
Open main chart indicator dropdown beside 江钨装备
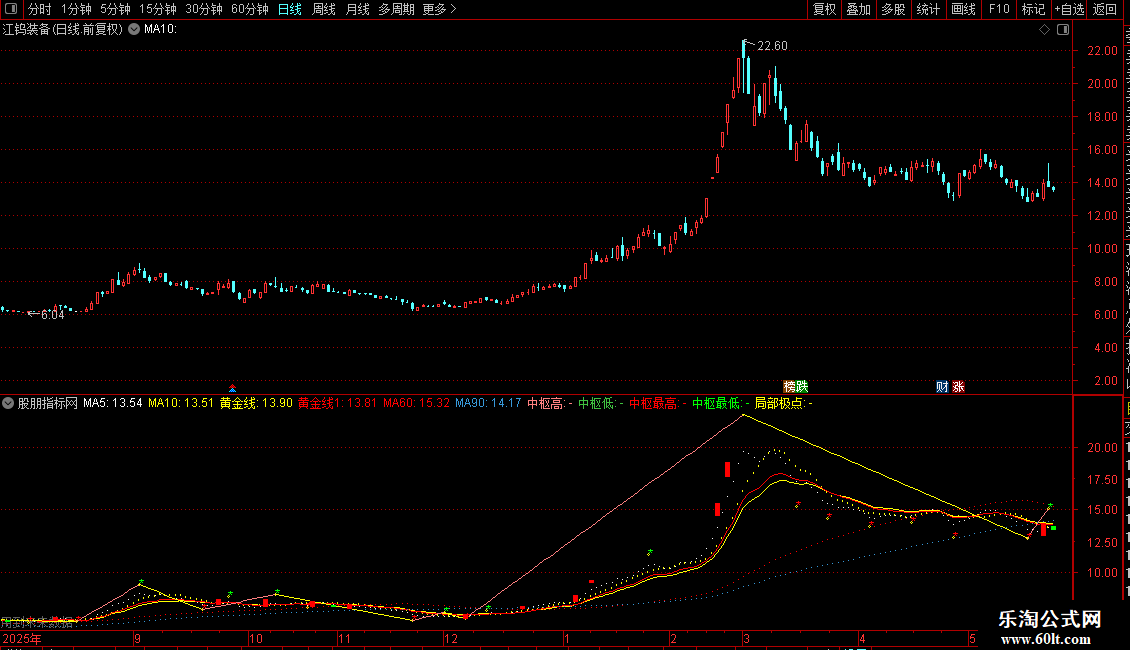tap(134, 30)
